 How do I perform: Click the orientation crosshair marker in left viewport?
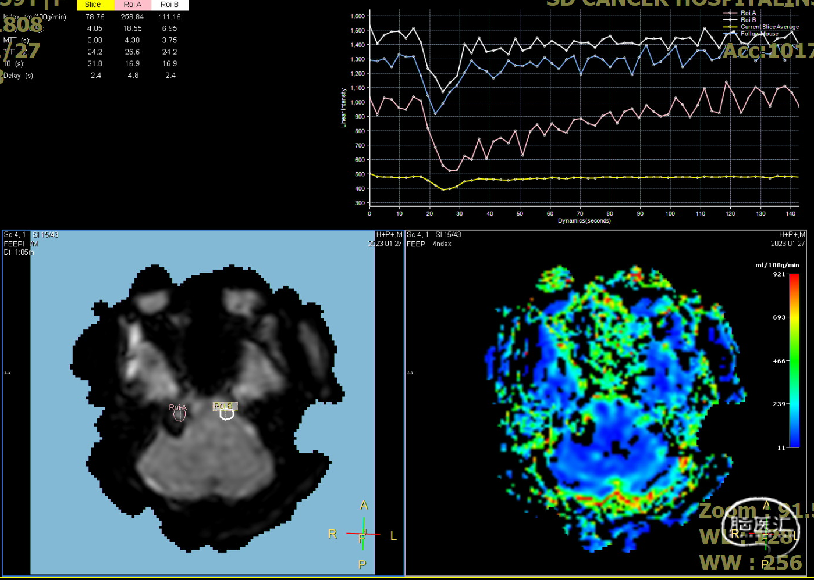pyautogui.click(x=363, y=533)
